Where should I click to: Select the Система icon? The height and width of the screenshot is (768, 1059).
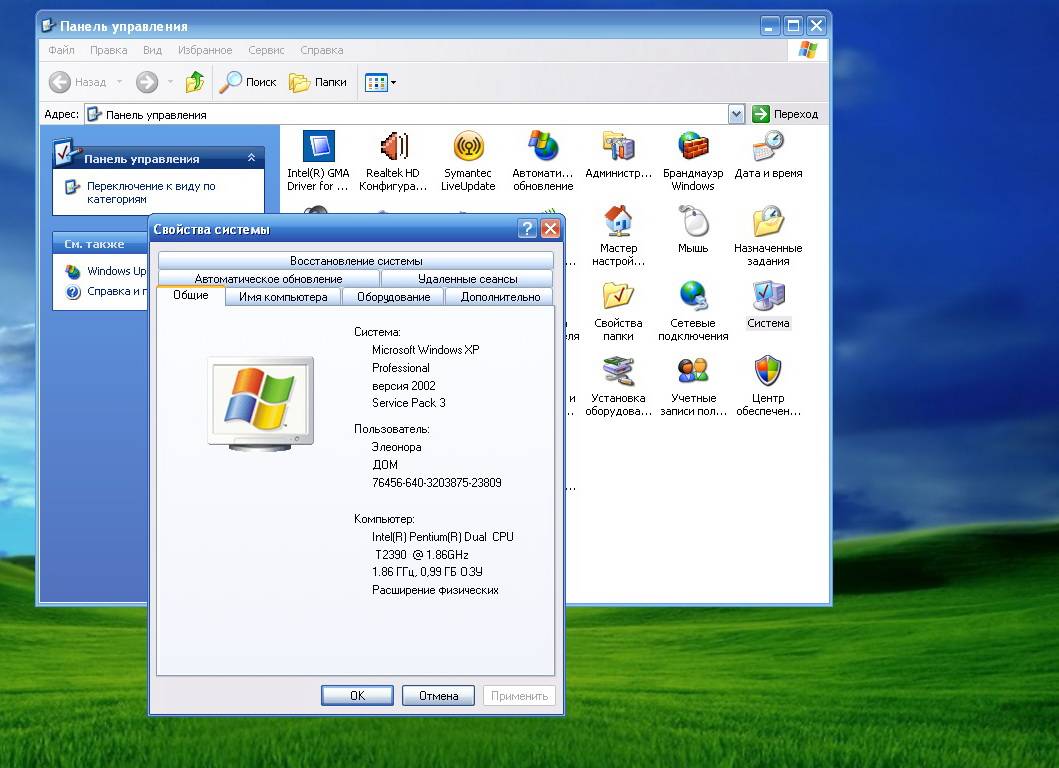(x=769, y=305)
